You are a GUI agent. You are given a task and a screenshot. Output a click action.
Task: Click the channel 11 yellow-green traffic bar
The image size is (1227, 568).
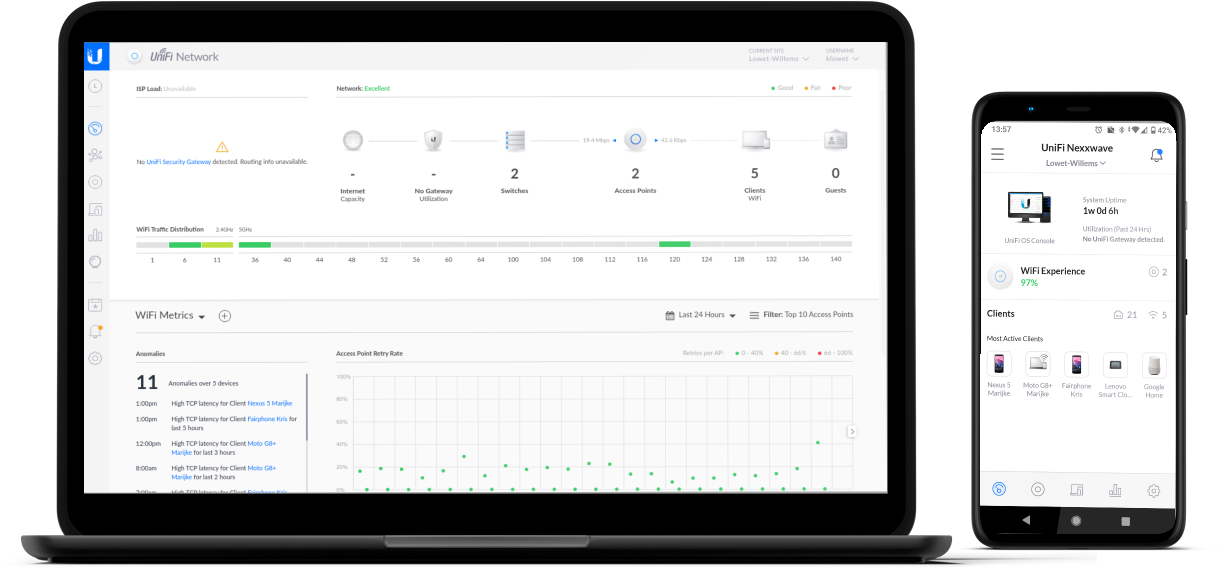point(217,244)
